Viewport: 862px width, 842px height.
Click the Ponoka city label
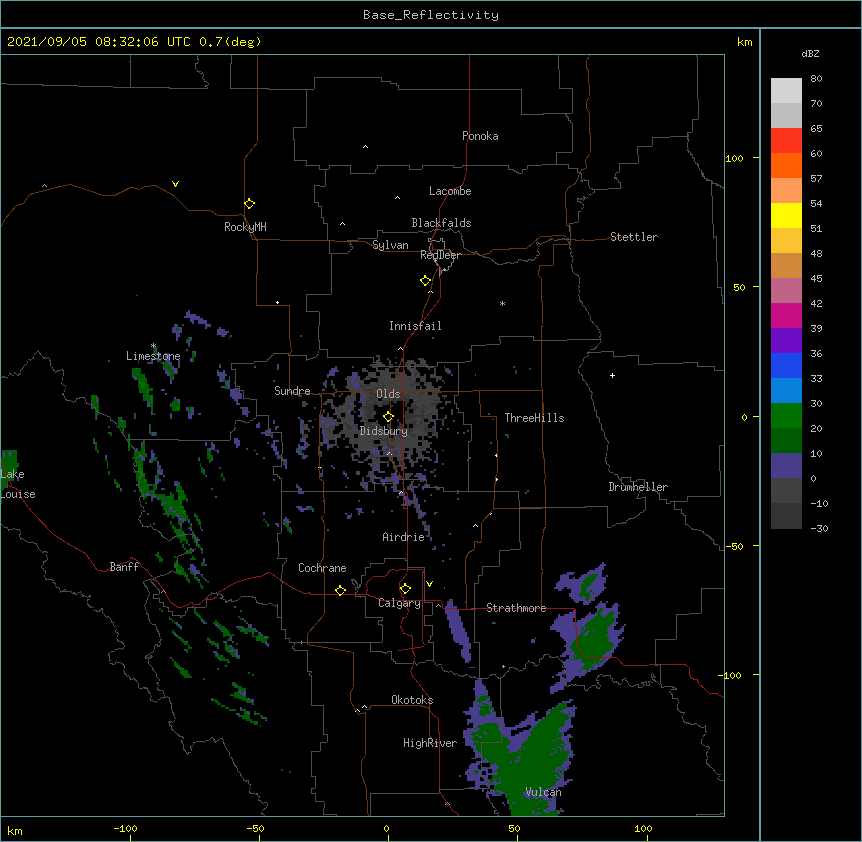(x=480, y=136)
